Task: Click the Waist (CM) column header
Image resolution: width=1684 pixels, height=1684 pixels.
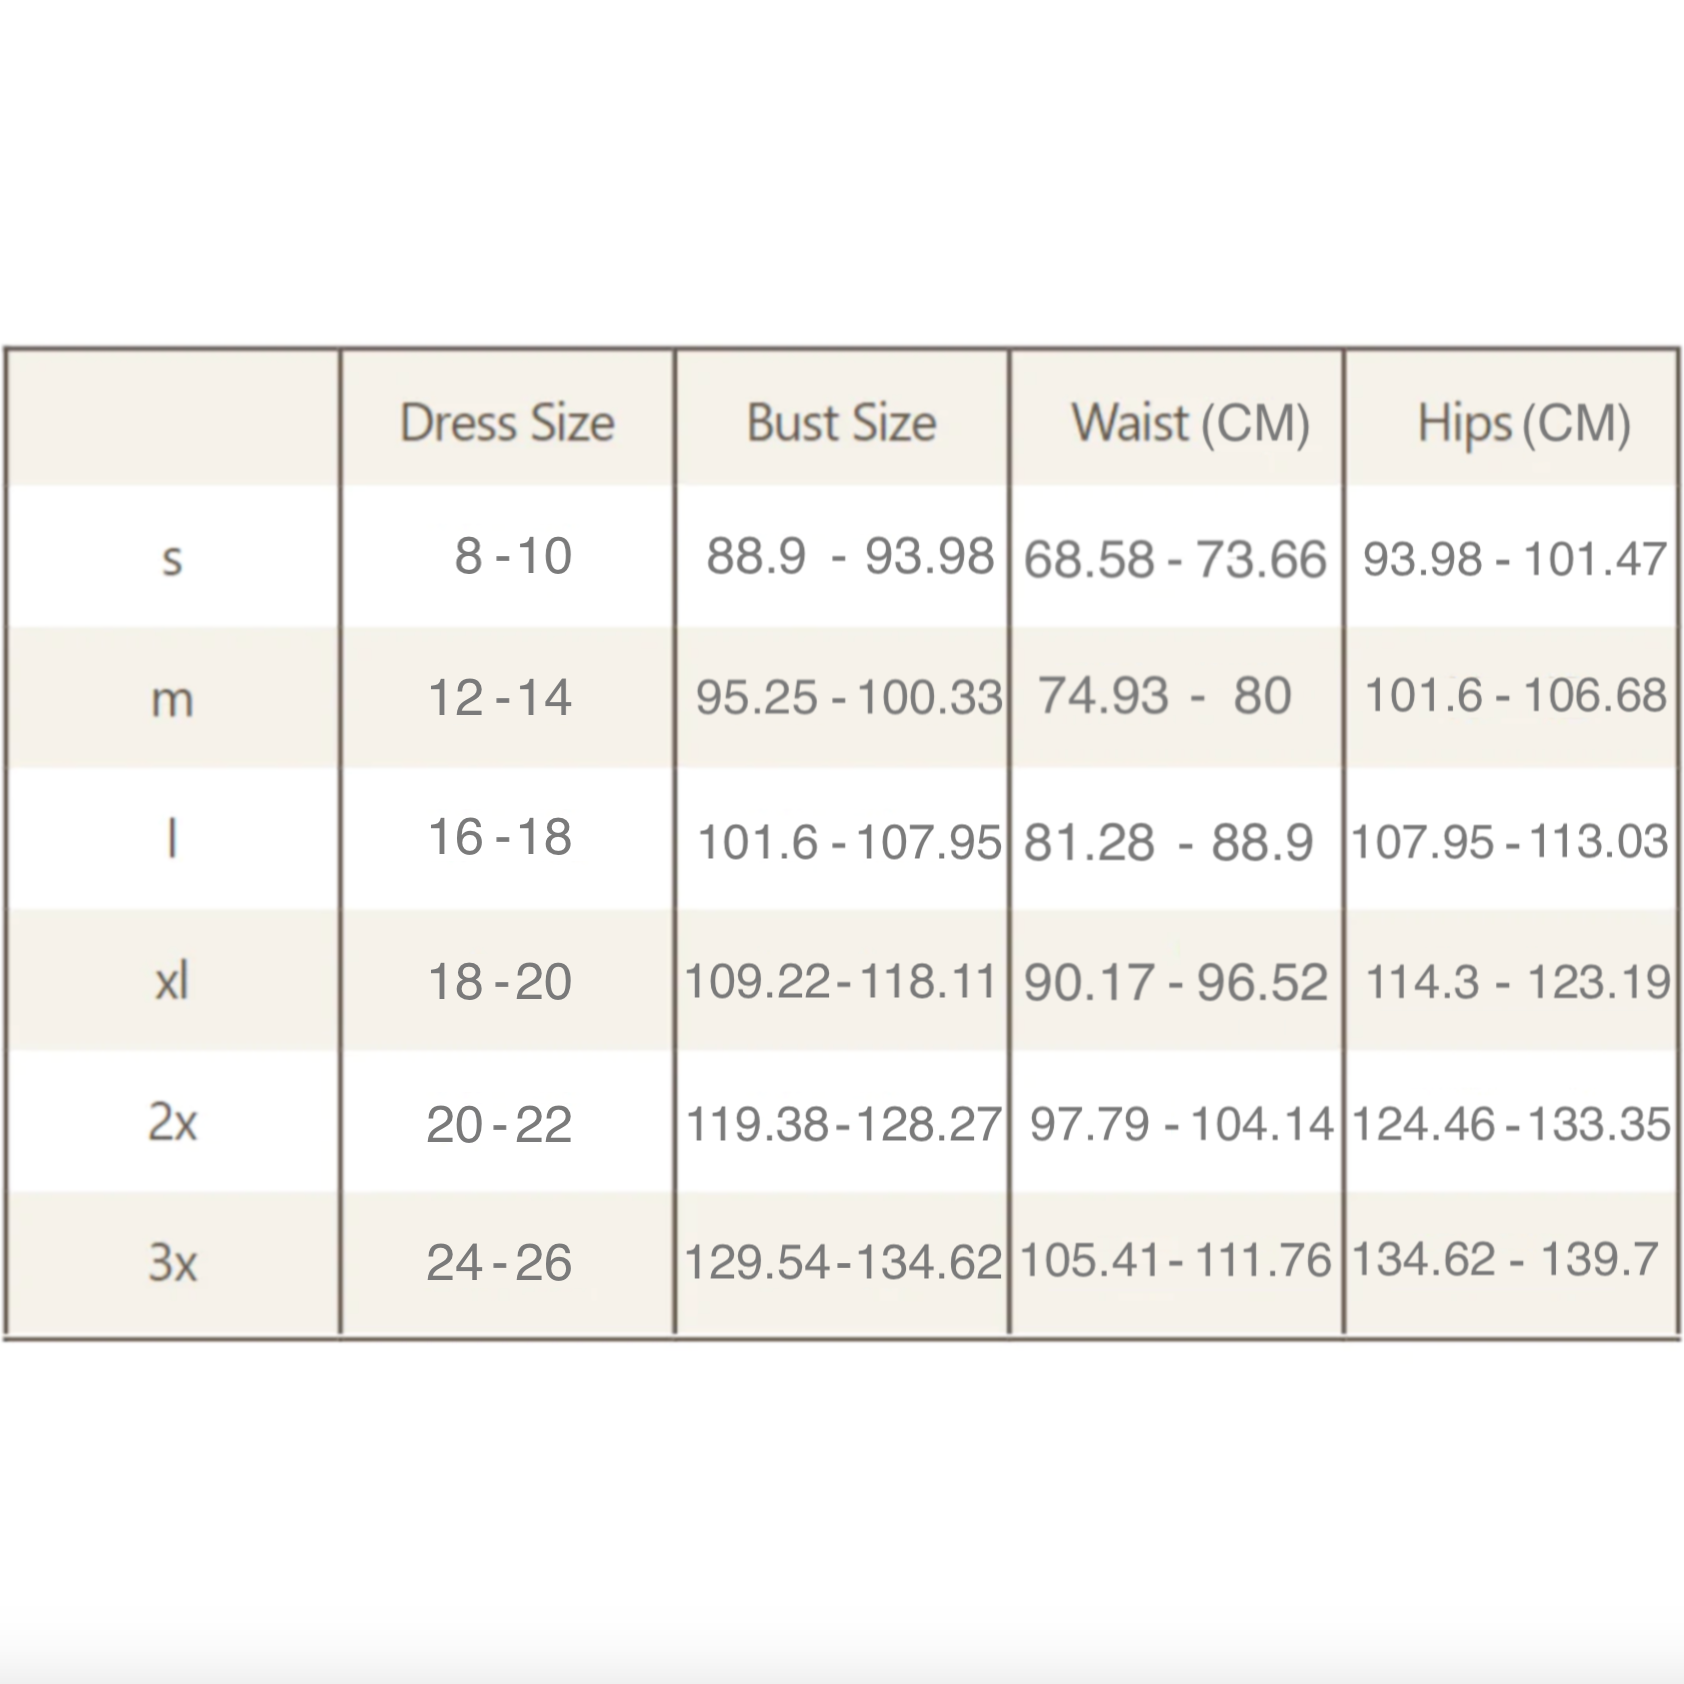Action: pos(1190,423)
